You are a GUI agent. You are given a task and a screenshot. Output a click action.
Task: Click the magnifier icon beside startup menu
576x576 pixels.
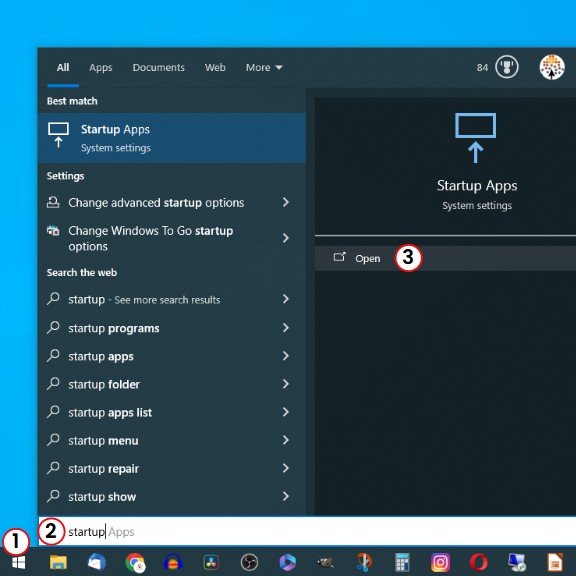pyautogui.click(x=53, y=440)
